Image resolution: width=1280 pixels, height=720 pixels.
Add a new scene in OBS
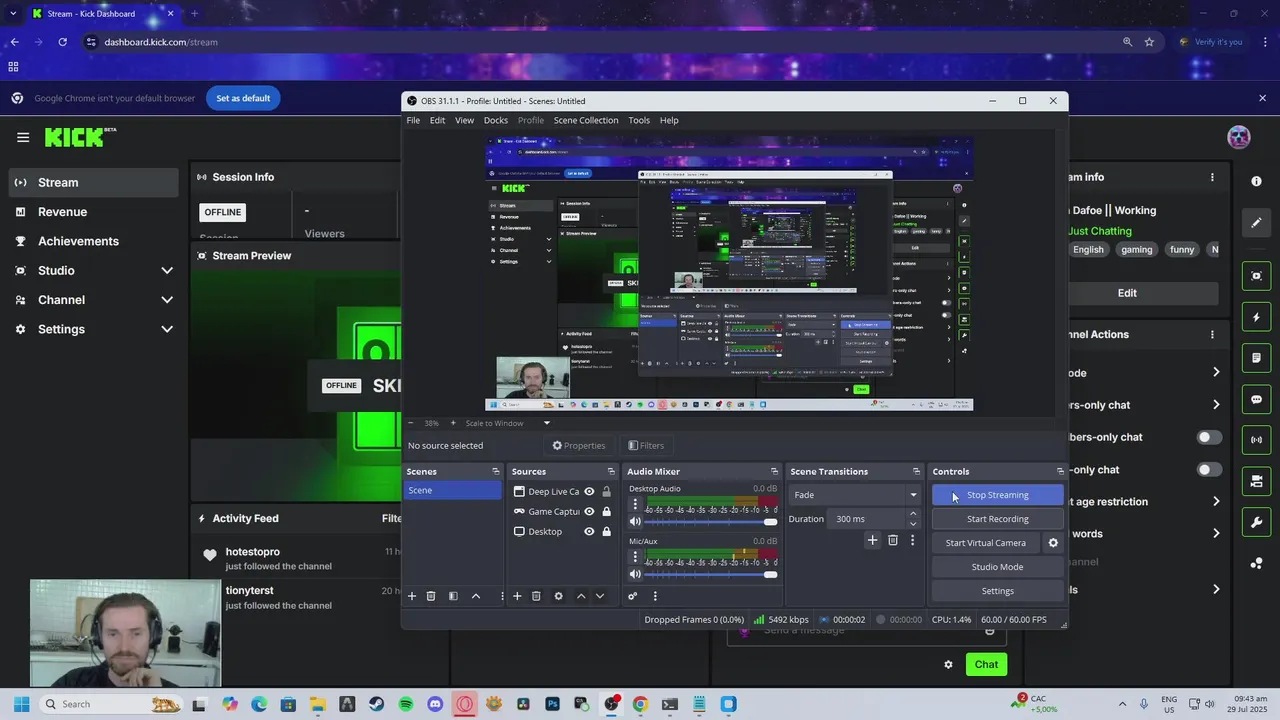click(411, 596)
